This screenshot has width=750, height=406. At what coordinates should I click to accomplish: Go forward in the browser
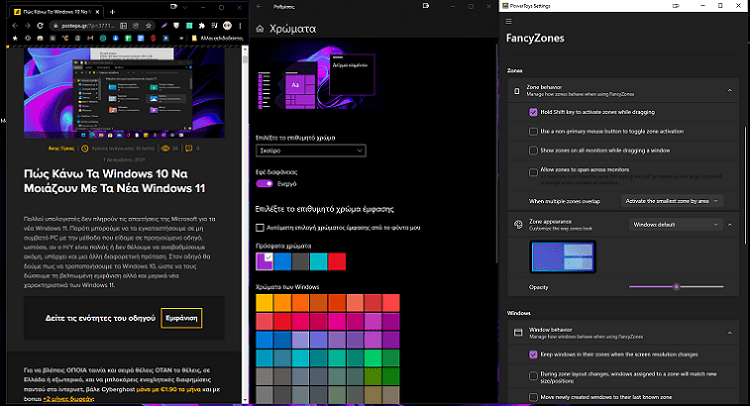tap(27, 26)
